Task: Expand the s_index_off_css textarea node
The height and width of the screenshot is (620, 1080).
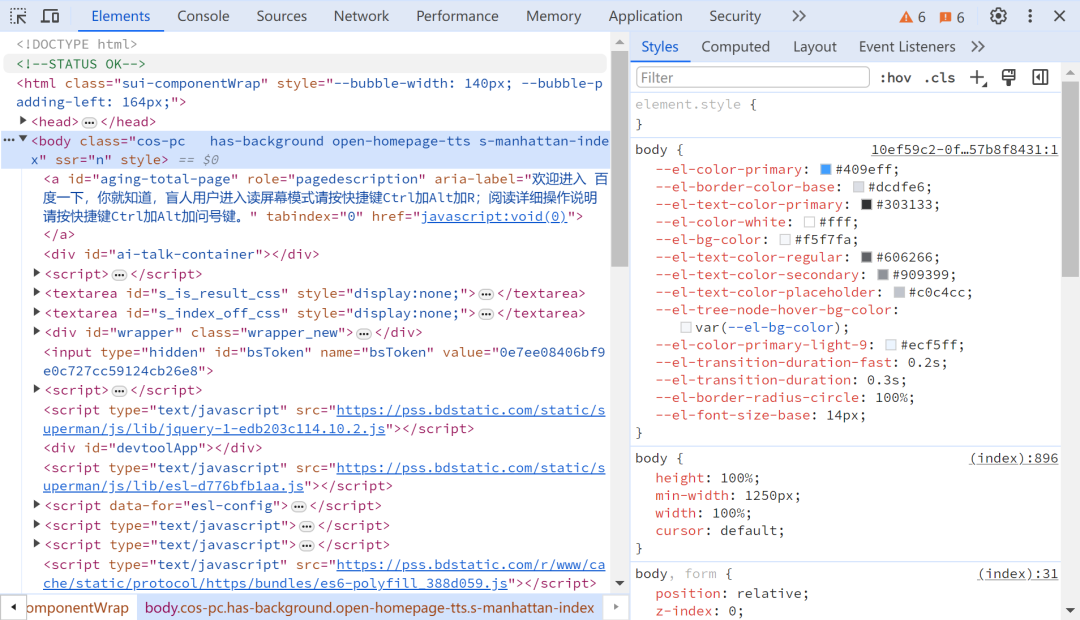Action: coord(37,312)
